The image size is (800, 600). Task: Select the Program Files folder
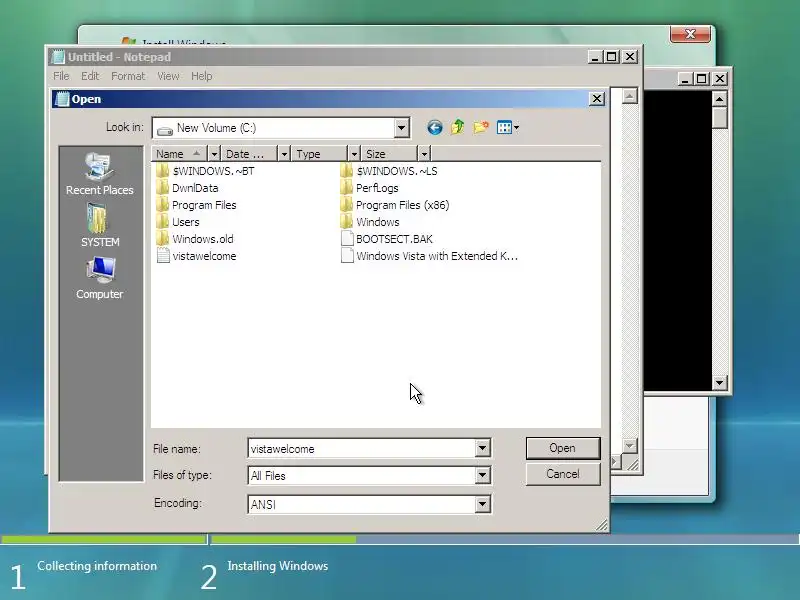196,205
